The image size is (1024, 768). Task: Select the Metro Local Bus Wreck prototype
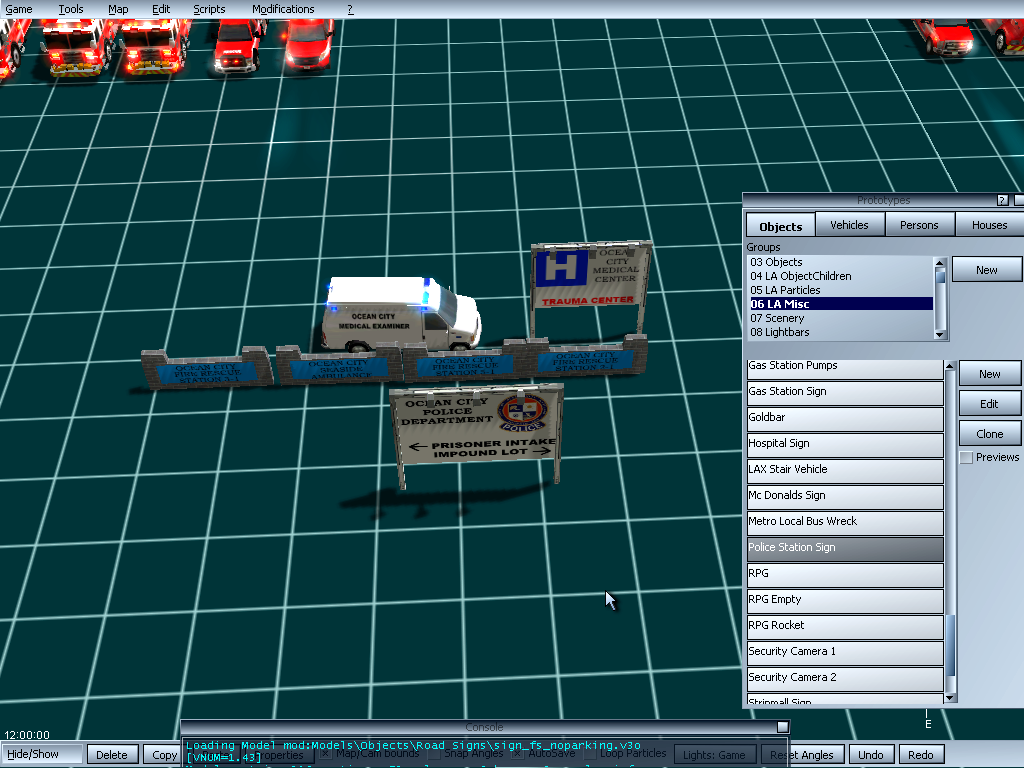click(x=845, y=524)
